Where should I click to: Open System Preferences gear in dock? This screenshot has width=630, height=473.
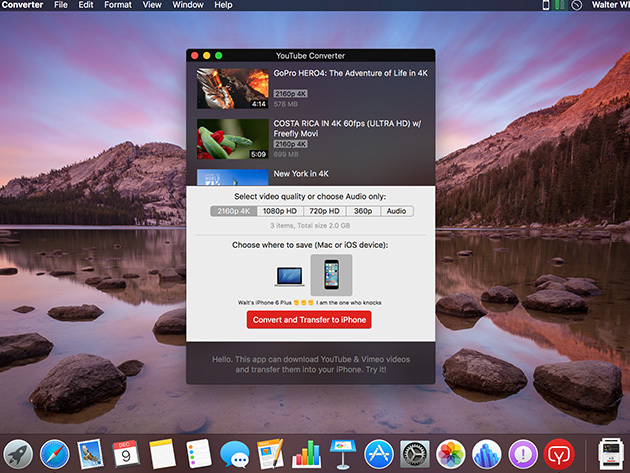pos(414,454)
